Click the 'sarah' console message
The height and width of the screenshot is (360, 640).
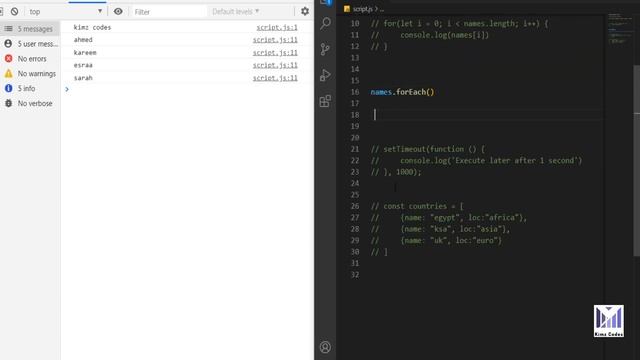(x=83, y=78)
